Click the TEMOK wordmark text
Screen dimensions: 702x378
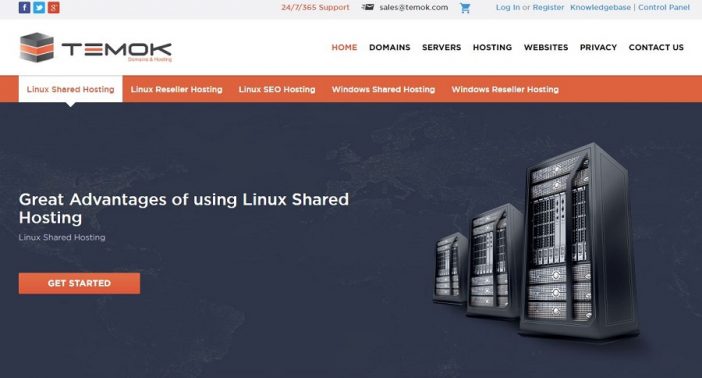(x=116, y=49)
